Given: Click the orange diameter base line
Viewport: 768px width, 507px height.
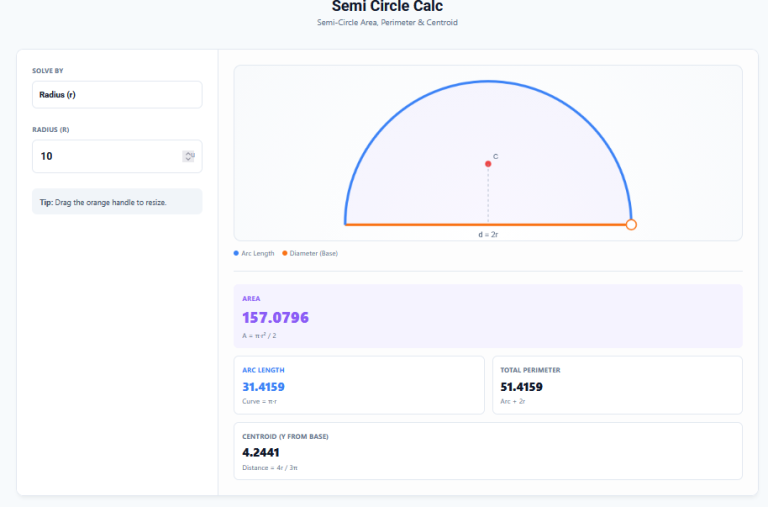Looking at the screenshot, I should coord(485,224).
